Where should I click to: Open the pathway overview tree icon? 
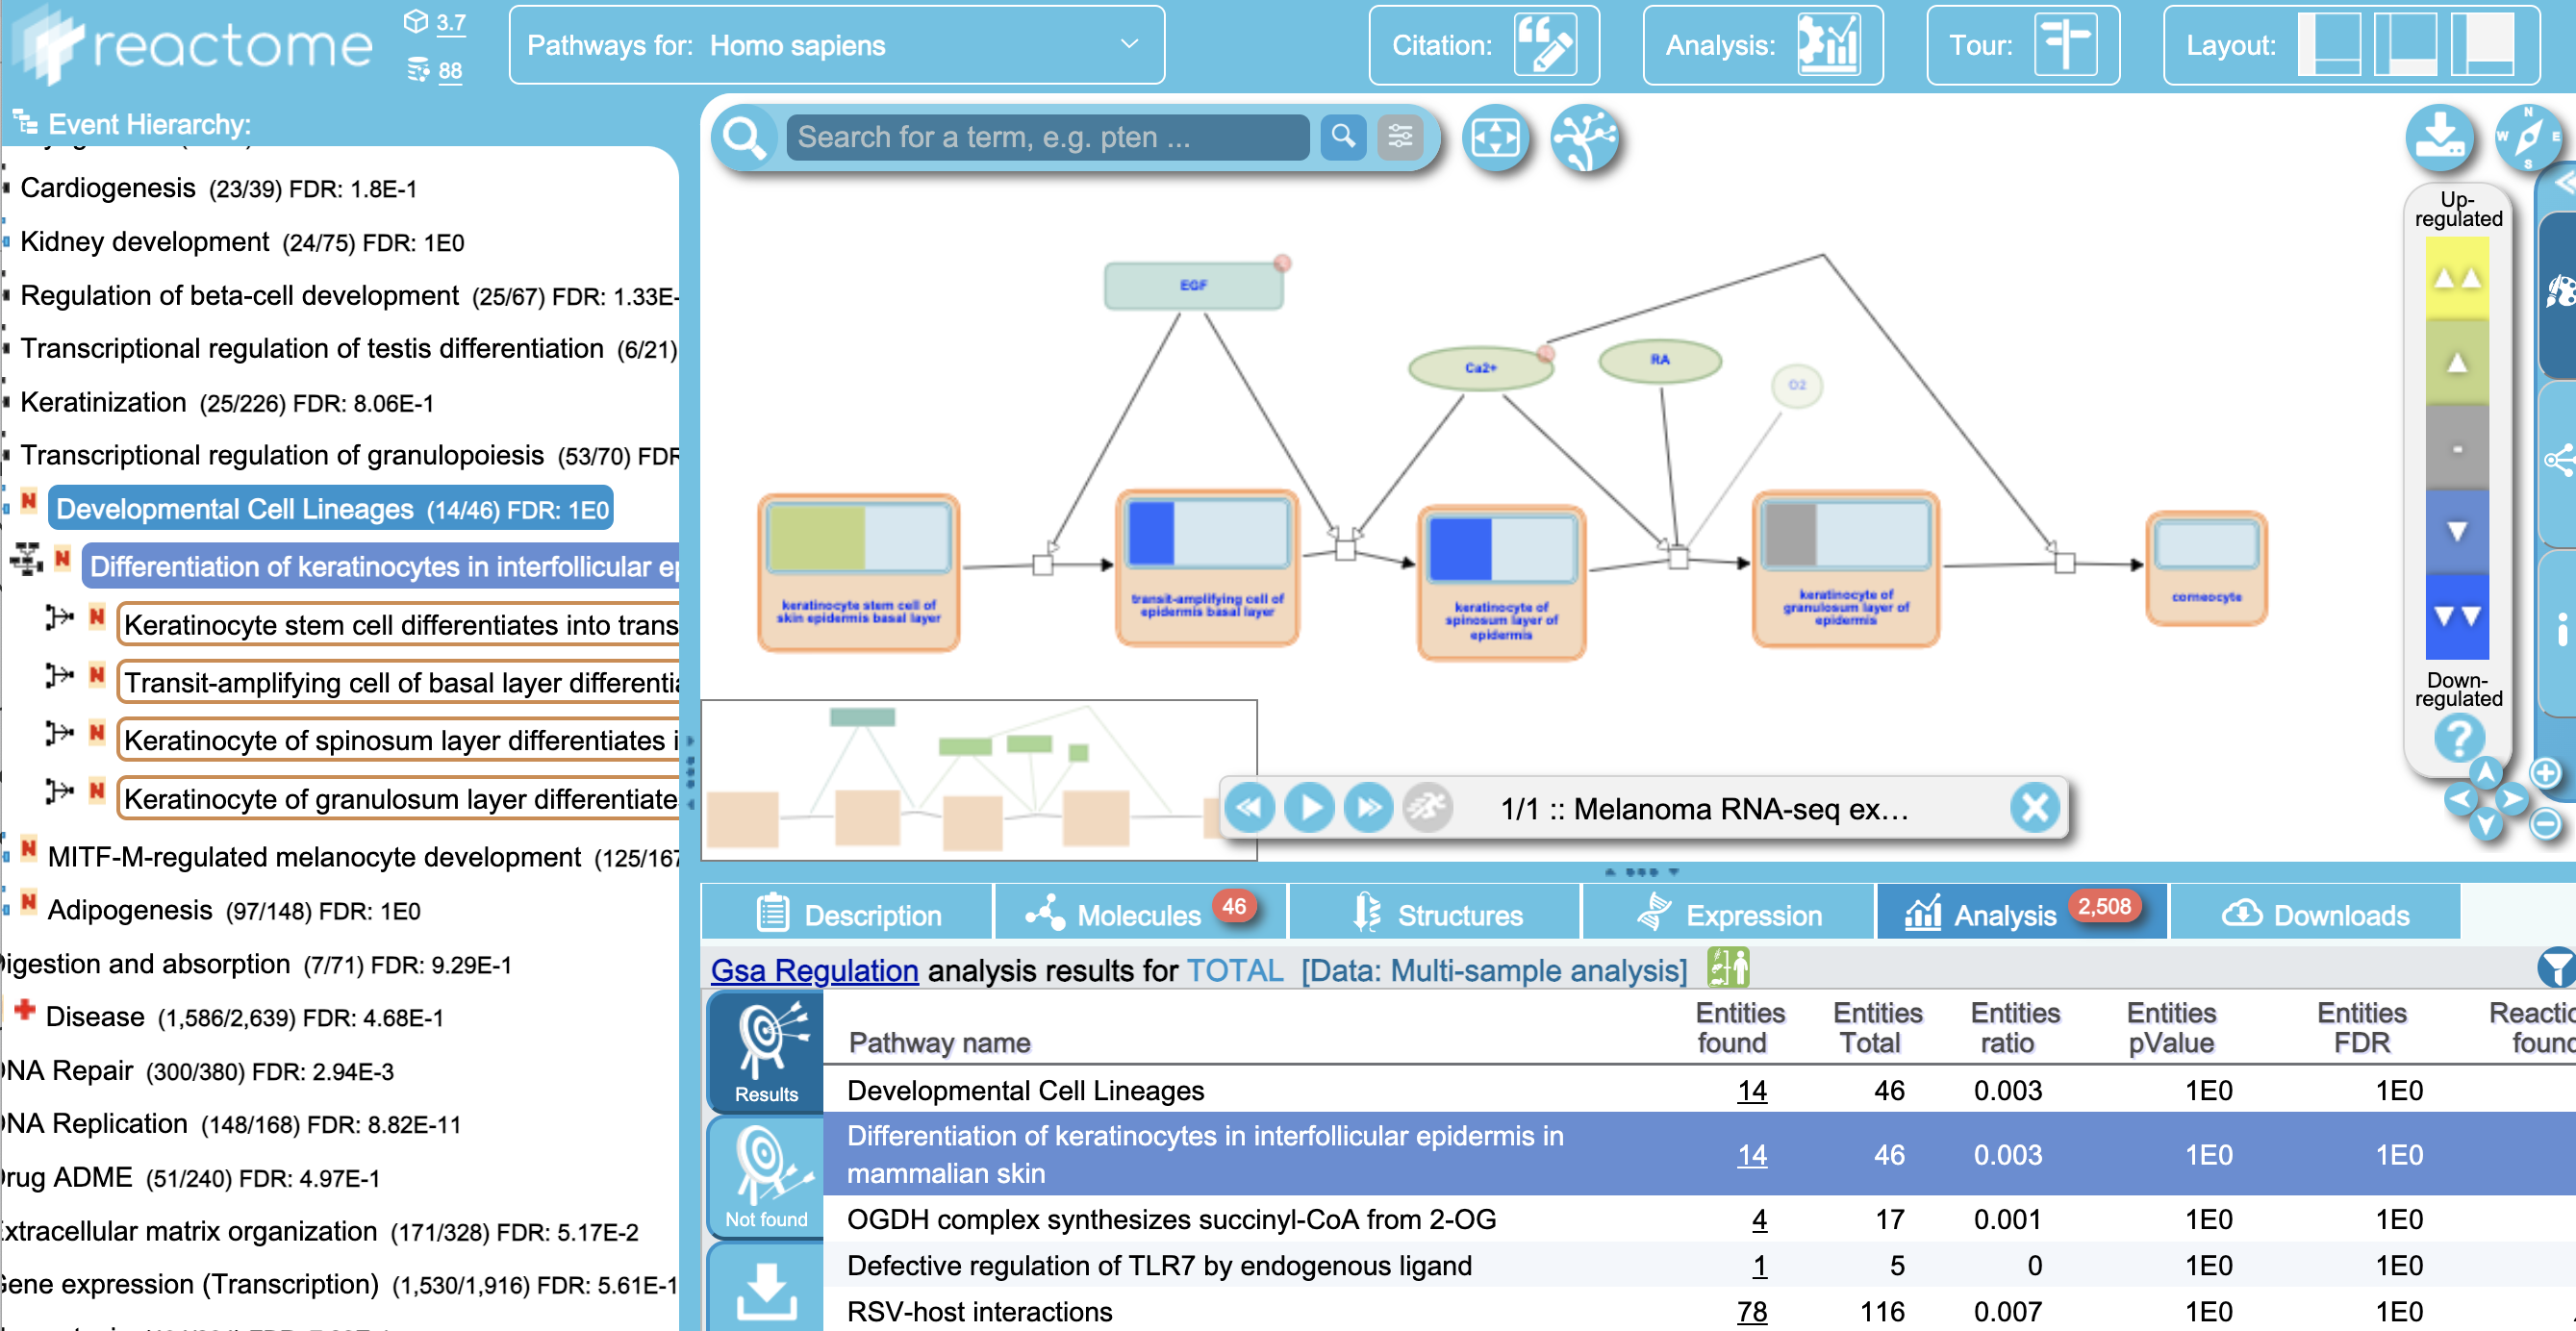click(x=1584, y=138)
